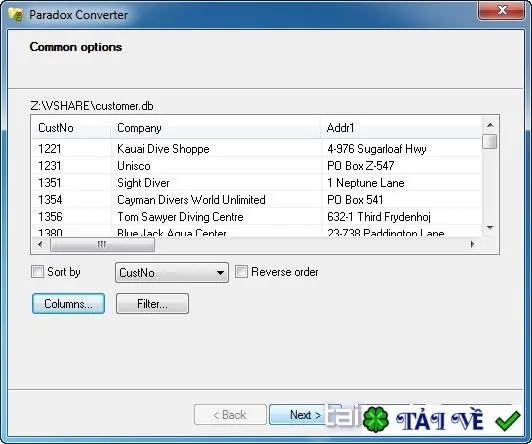Click the horizontal scrollbar thumb
This screenshot has width=532, height=444.
(102, 244)
